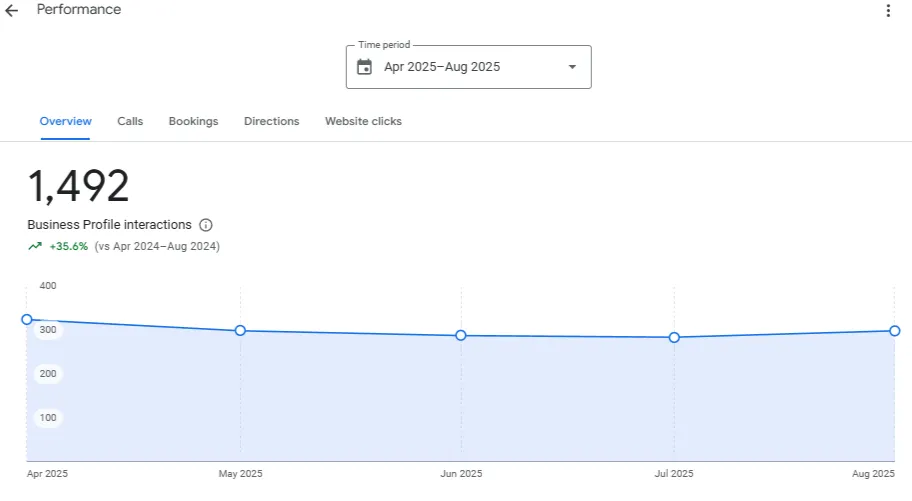Open the Website clicks tab

(x=363, y=121)
